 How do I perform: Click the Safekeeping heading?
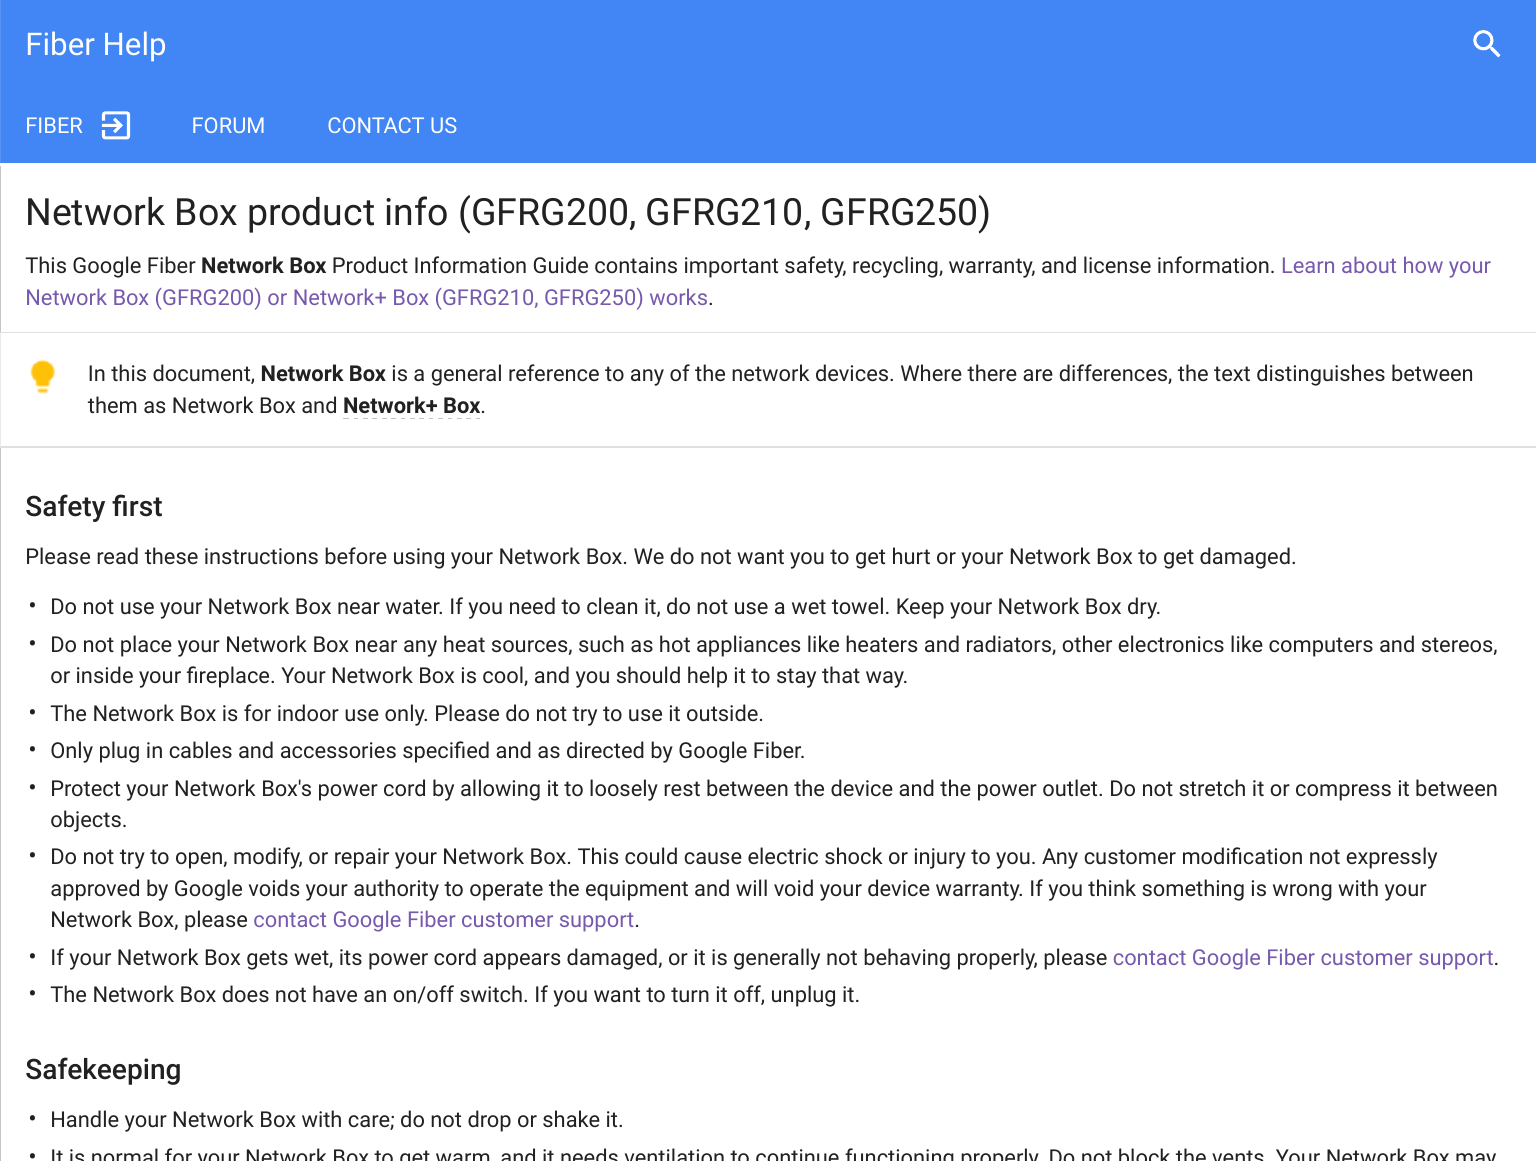[103, 1070]
